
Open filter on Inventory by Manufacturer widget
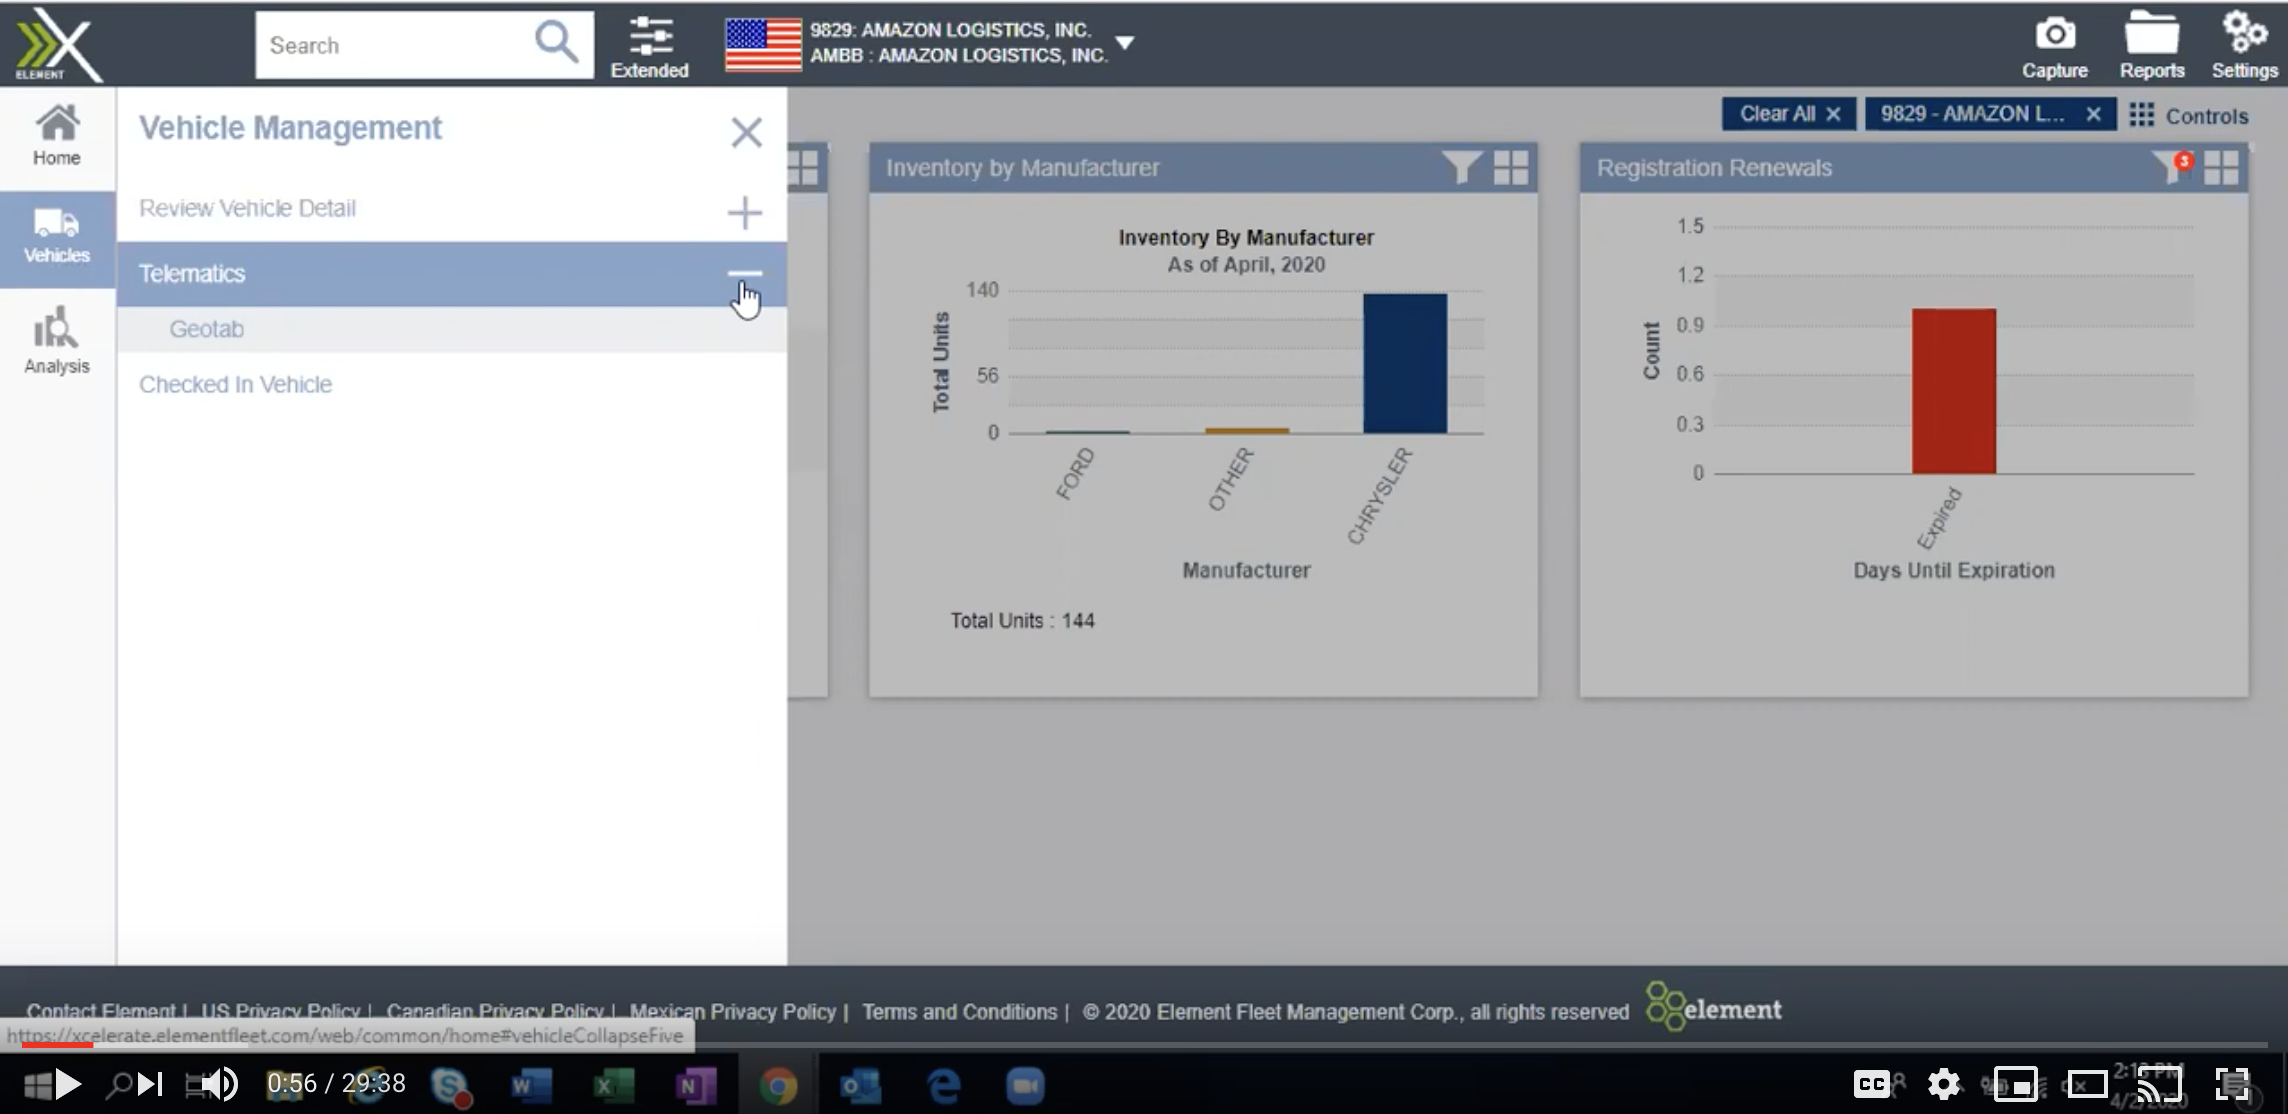(1461, 168)
